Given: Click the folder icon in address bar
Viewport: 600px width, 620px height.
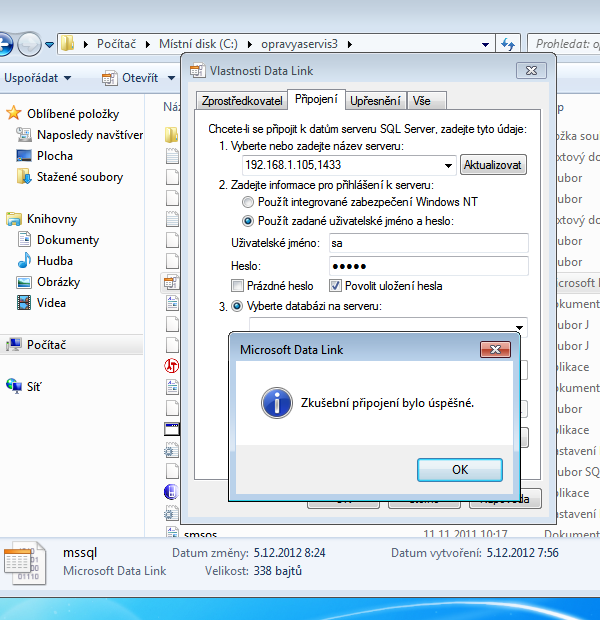Looking at the screenshot, I should coord(68,43).
